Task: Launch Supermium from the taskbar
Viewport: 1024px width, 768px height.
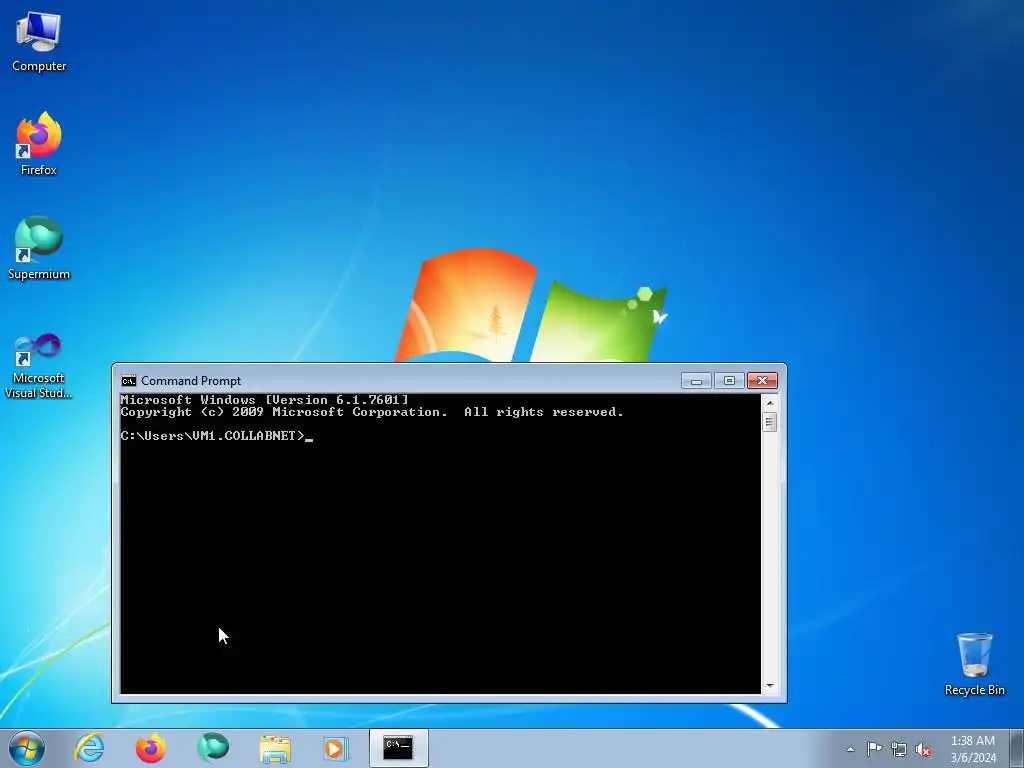Action: [213, 748]
